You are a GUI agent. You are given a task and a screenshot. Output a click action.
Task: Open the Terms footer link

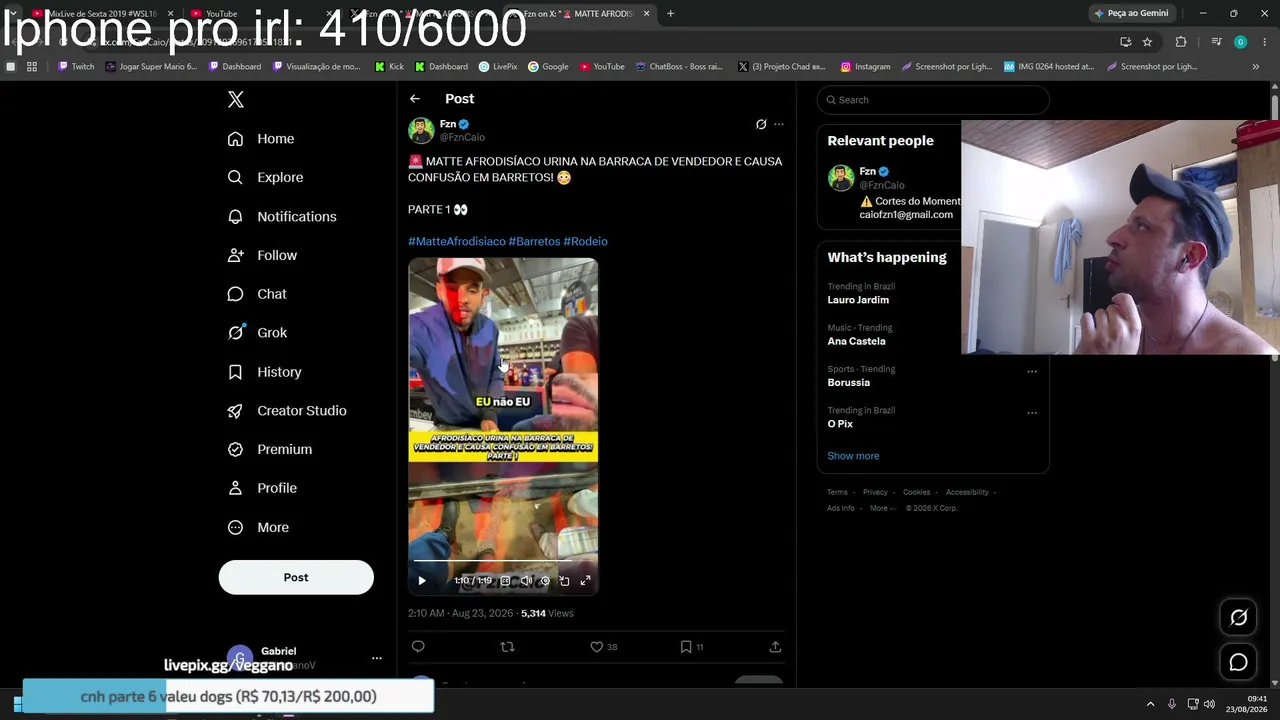(x=837, y=492)
